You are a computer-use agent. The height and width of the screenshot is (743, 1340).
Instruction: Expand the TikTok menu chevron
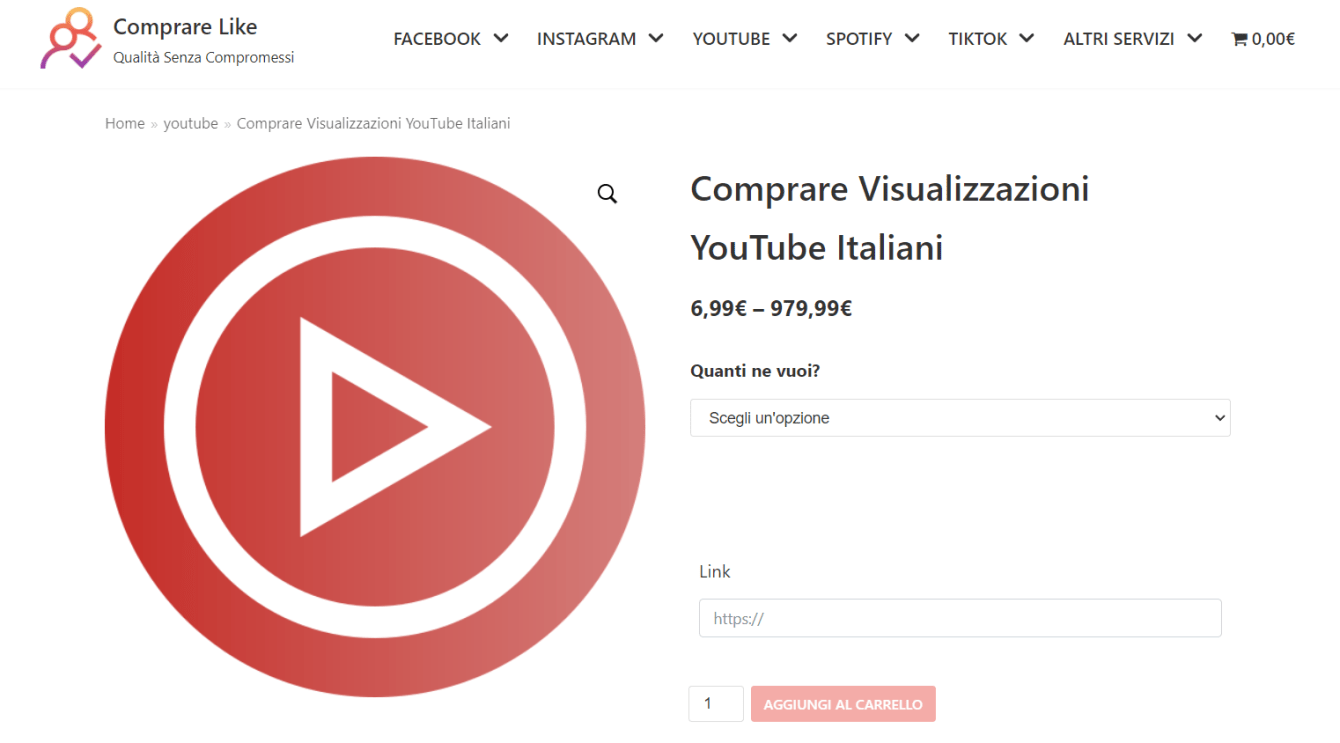(1026, 38)
